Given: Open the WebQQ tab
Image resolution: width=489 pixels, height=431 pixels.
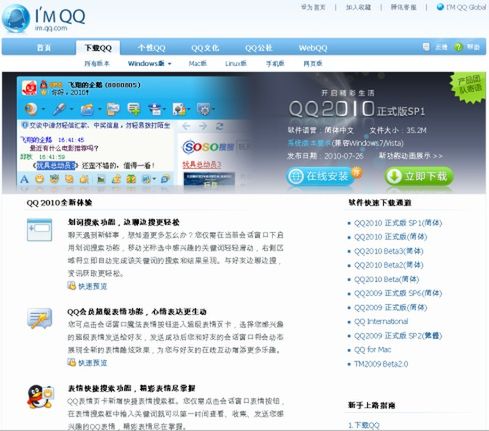Looking at the screenshot, I should (313, 48).
